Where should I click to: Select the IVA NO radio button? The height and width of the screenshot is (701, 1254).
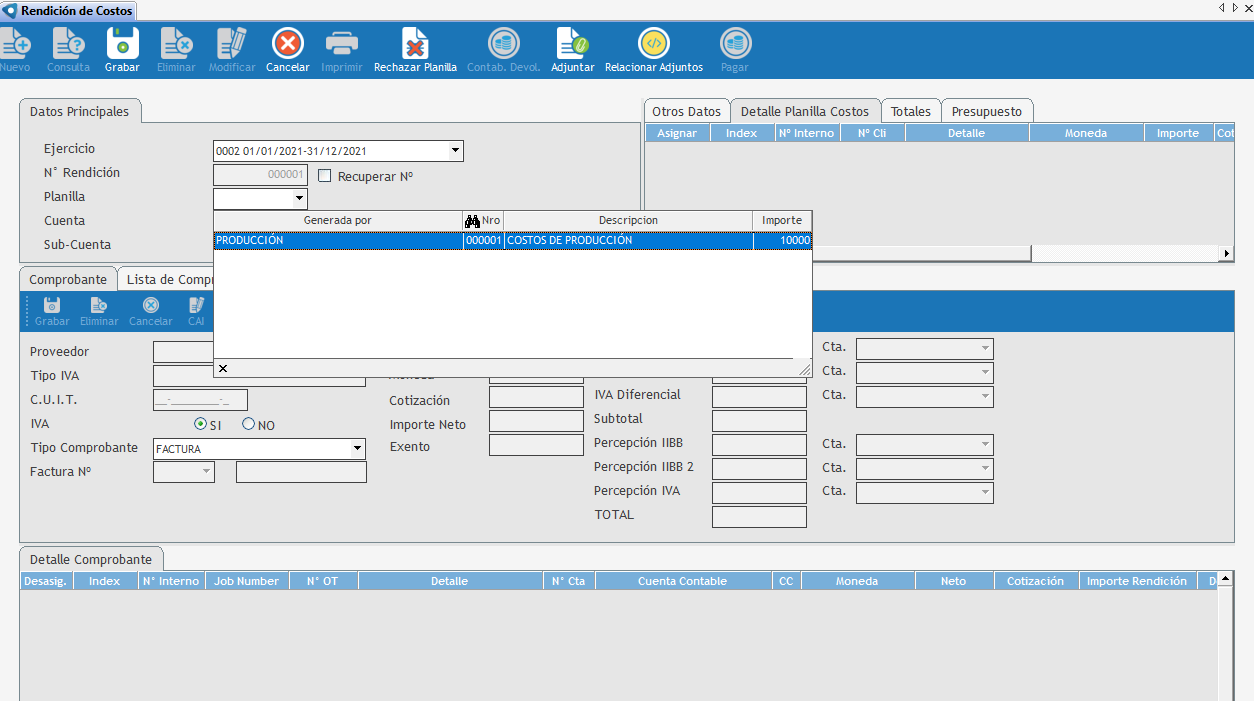tap(249, 424)
